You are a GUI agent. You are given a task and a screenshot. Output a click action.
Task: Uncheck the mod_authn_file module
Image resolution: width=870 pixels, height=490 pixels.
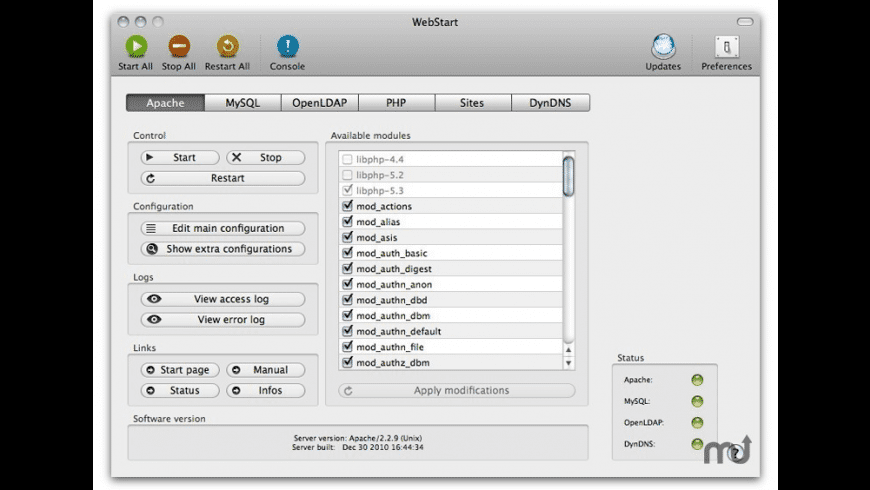[347, 346]
